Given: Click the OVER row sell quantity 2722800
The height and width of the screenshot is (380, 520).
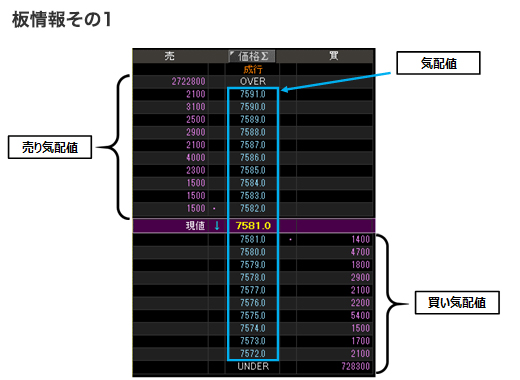Looking at the screenshot, I should pos(188,81).
